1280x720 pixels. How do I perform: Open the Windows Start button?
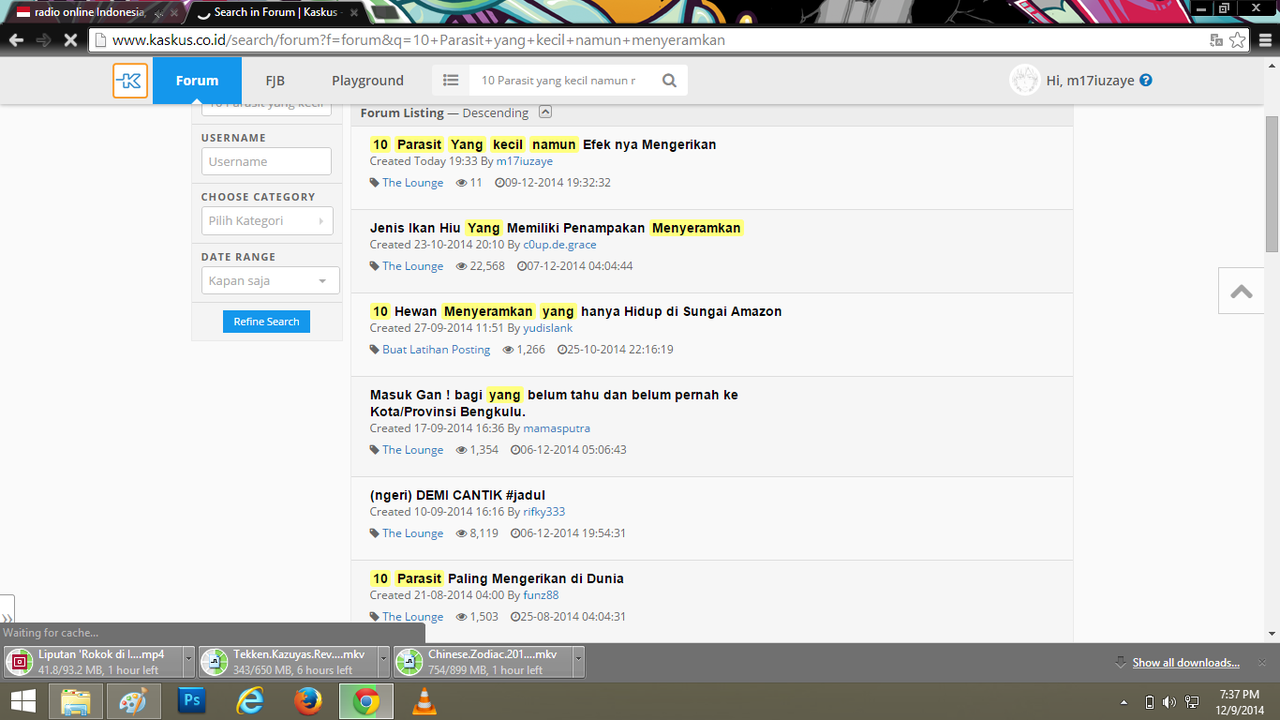tap(22, 702)
